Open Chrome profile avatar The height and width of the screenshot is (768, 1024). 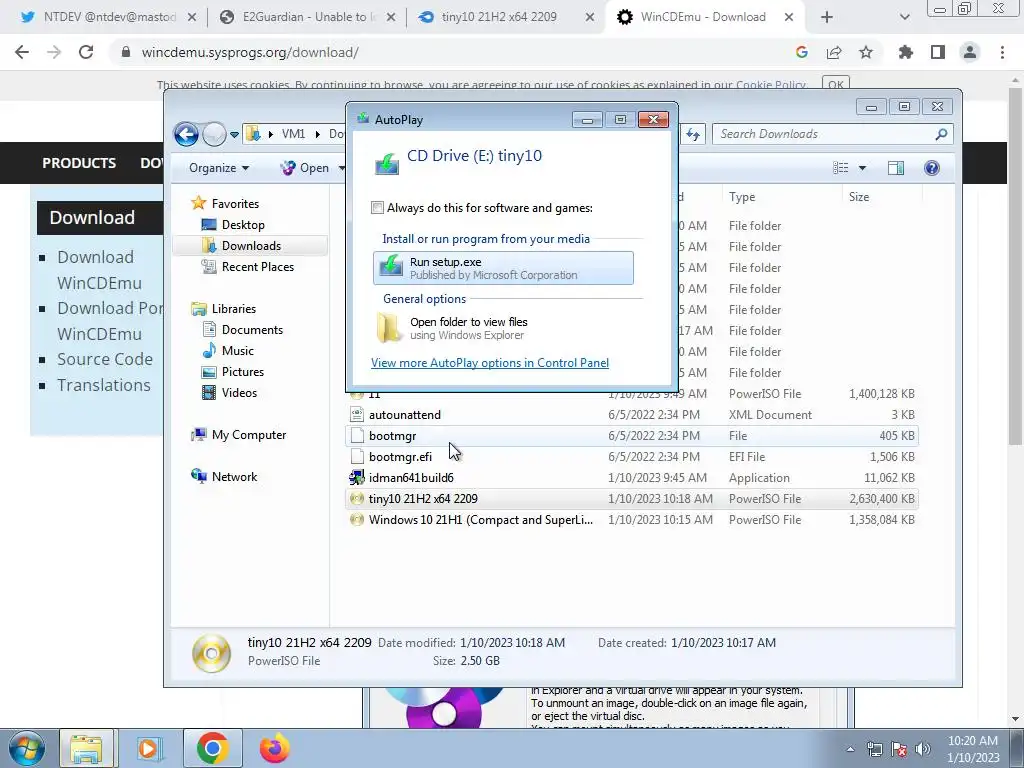(x=970, y=52)
